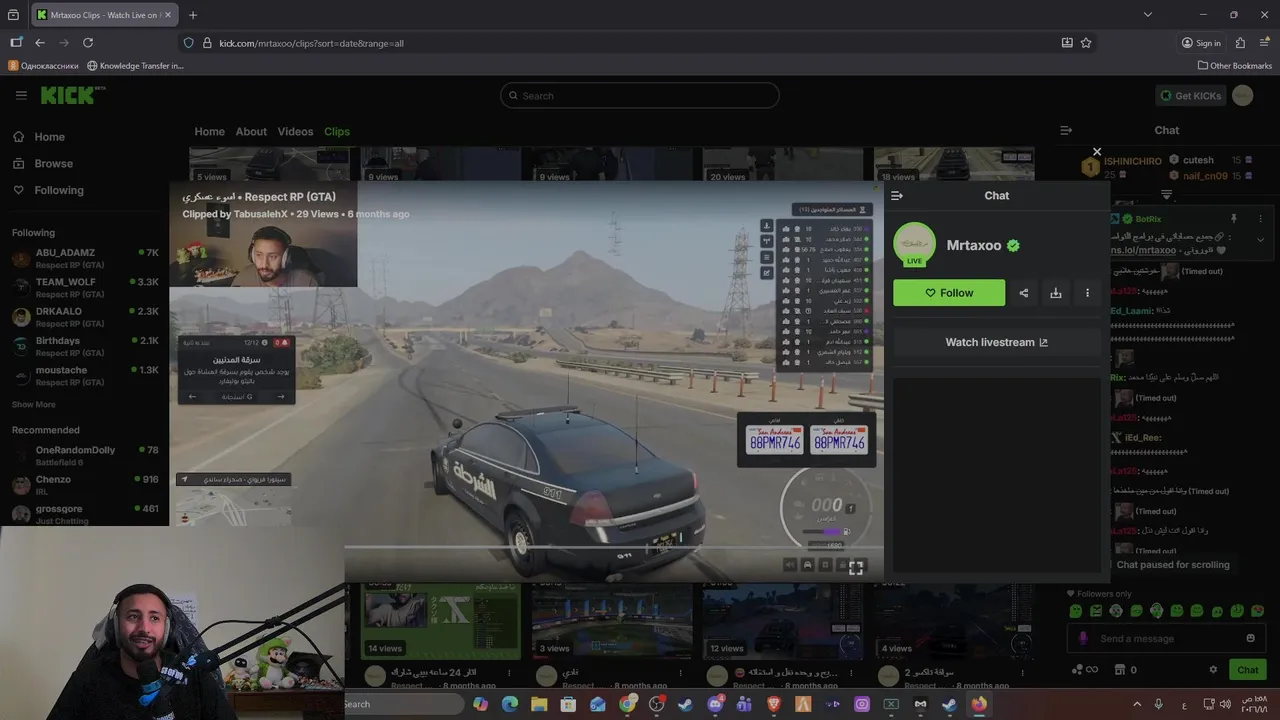This screenshot has width=1280, height=720.
Task: Collapse the chat in the clip dialog
Action: (x=897, y=196)
